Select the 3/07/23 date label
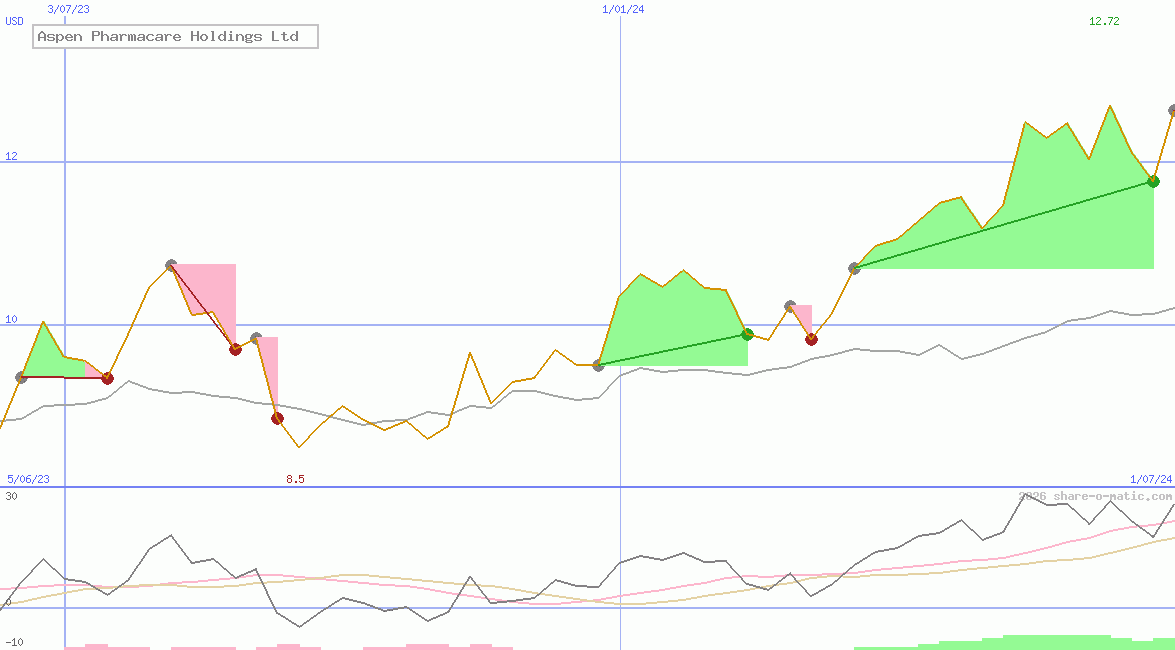 pyautogui.click(x=68, y=9)
